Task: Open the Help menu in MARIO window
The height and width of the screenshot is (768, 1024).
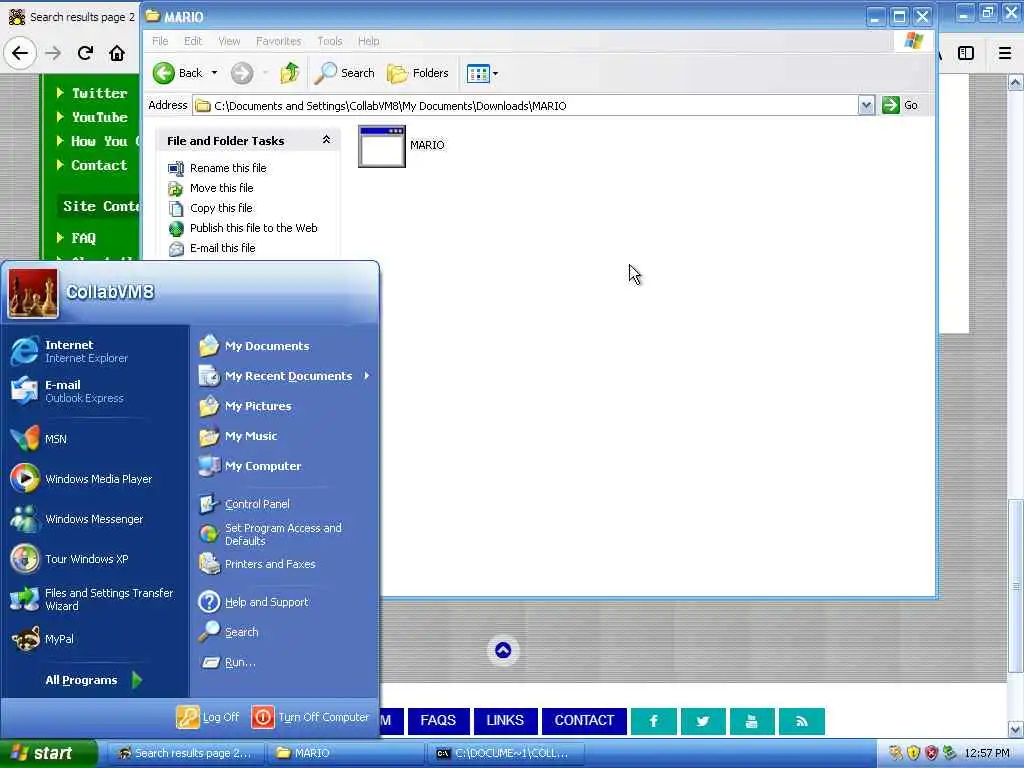Action: pyautogui.click(x=368, y=41)
